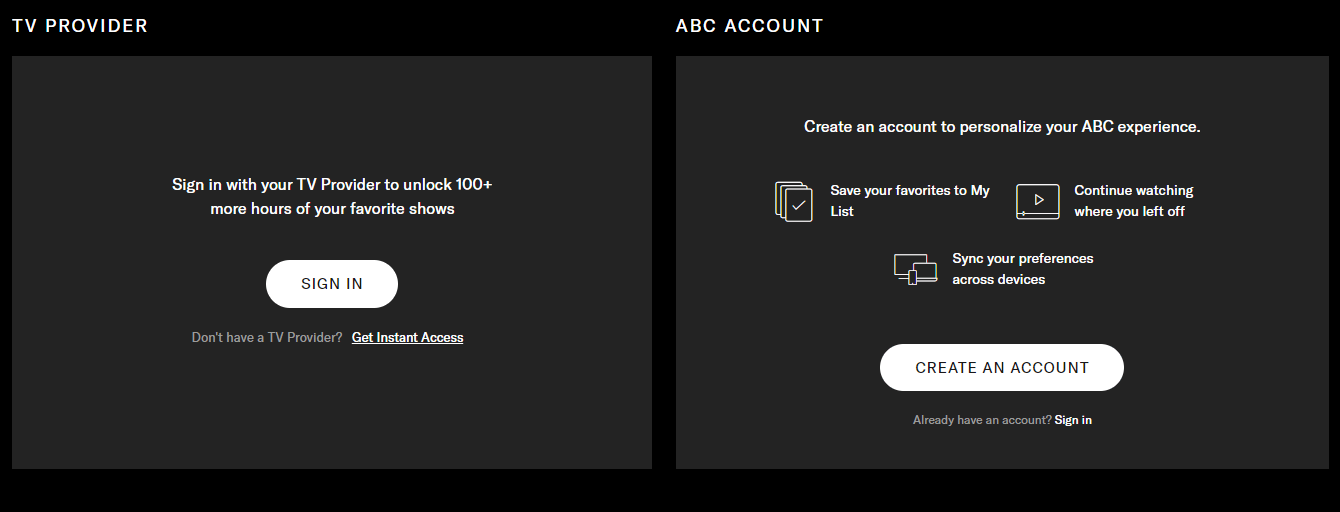Click the 'Sync your preferences across devices' text
The width and height of the screenshot is (1340, 512).
1023,269
